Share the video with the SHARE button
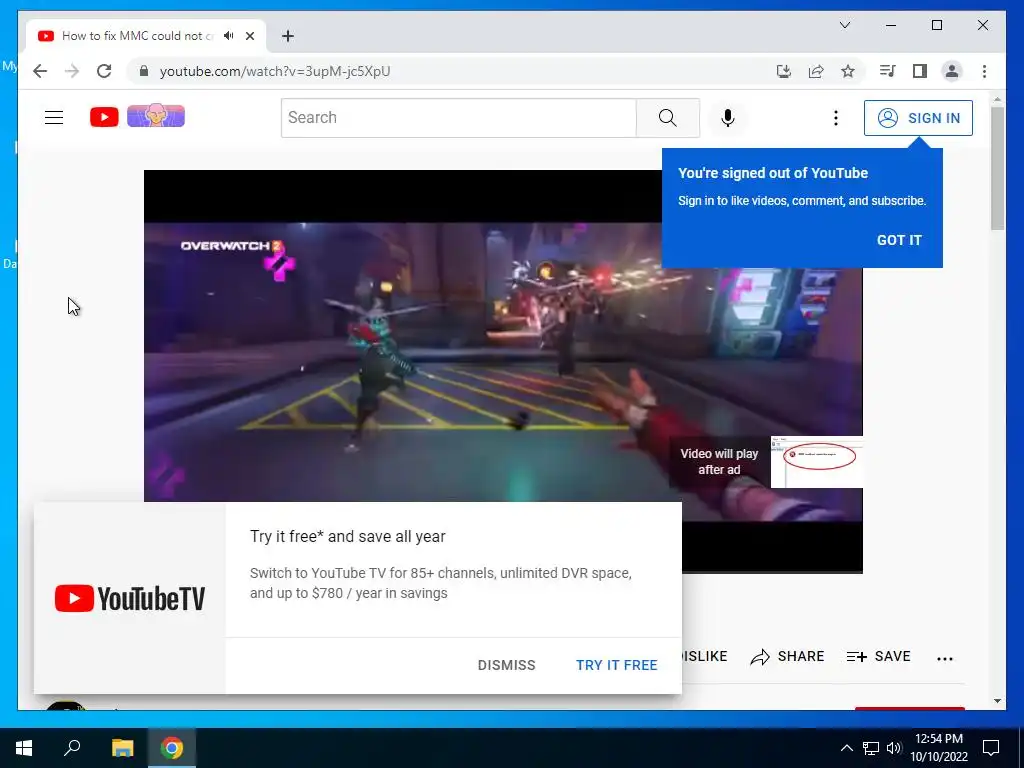Viewport: 1024px width, 768px height. point(787,656)
